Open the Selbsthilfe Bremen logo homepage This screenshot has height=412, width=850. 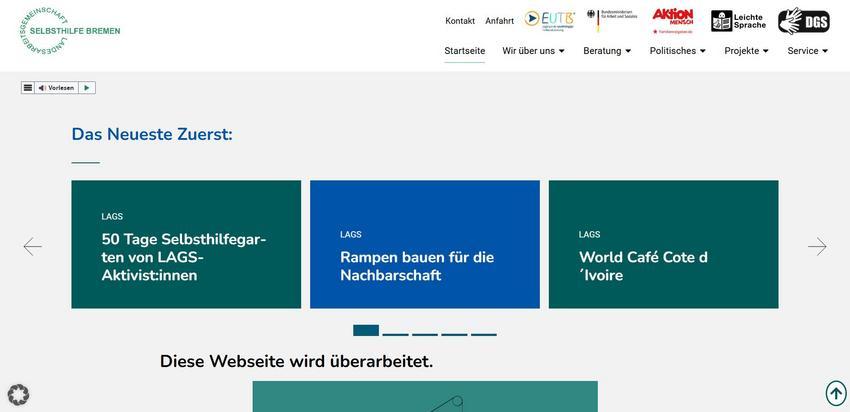click(69, 31)
